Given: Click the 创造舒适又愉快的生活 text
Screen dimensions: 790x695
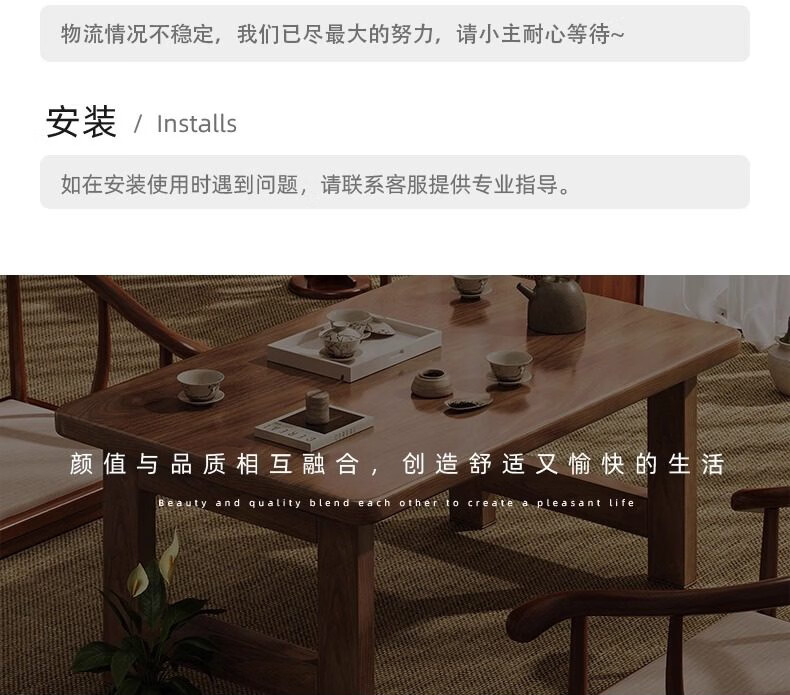Looking at the screenshot, I should click(563, 464).
